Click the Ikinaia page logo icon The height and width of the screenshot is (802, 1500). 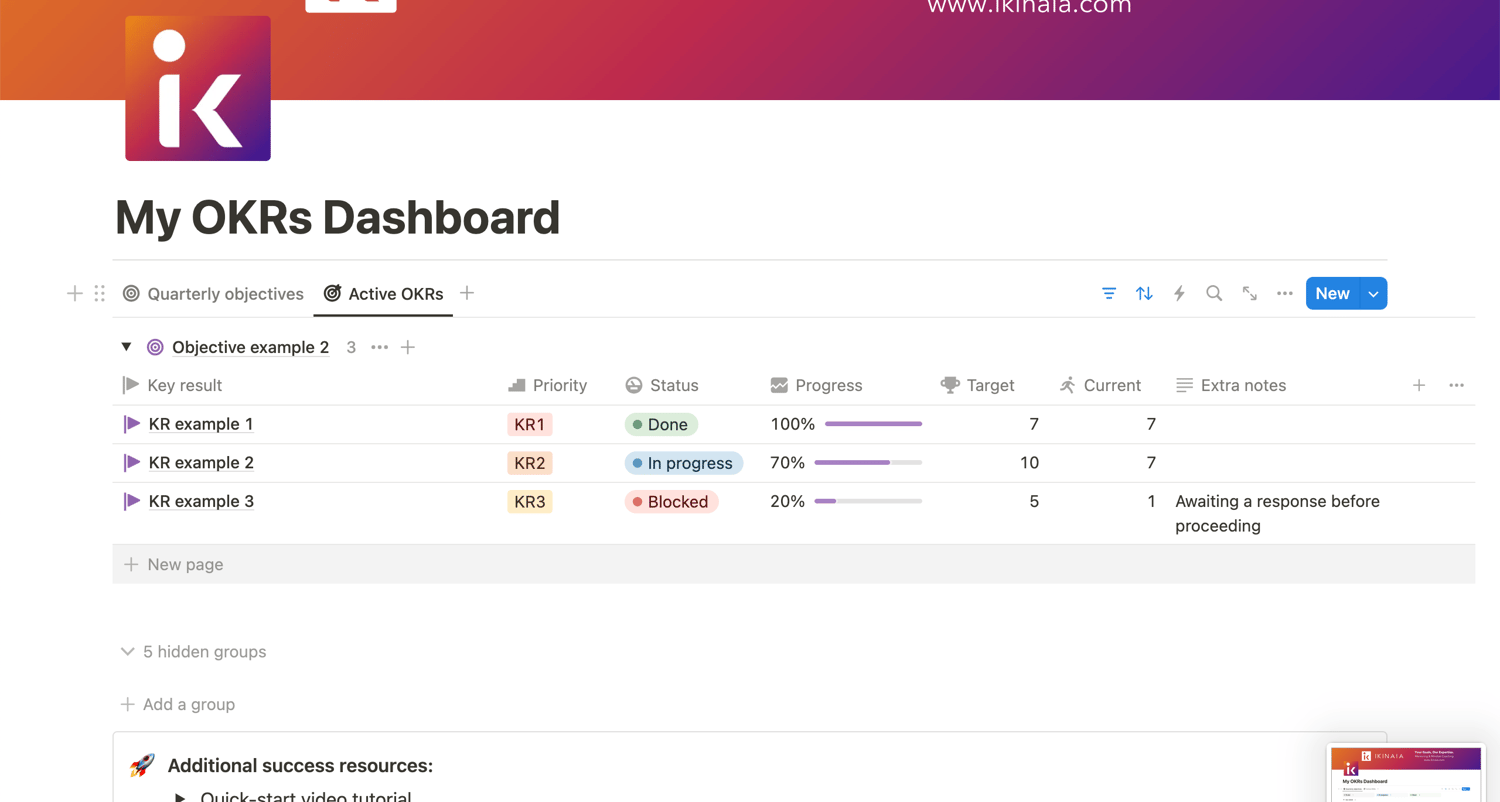198,88
